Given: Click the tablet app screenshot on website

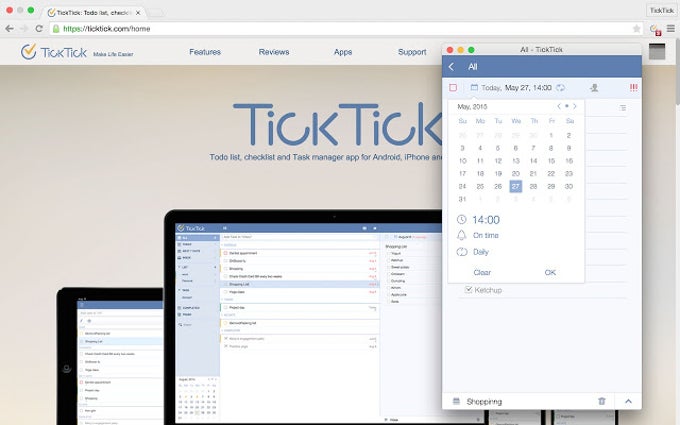Looking at the screenshot, I should [111, 356].
